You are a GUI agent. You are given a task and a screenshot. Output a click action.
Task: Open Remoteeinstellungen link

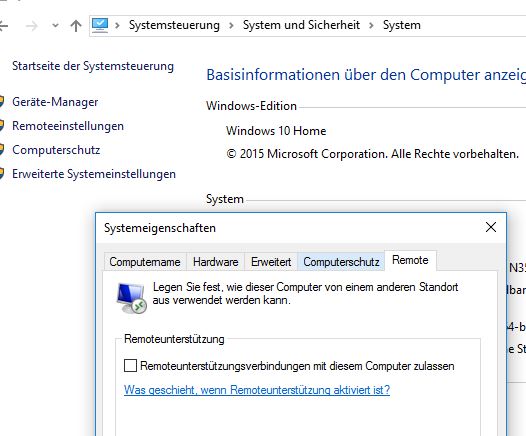[x=68, y=126]
